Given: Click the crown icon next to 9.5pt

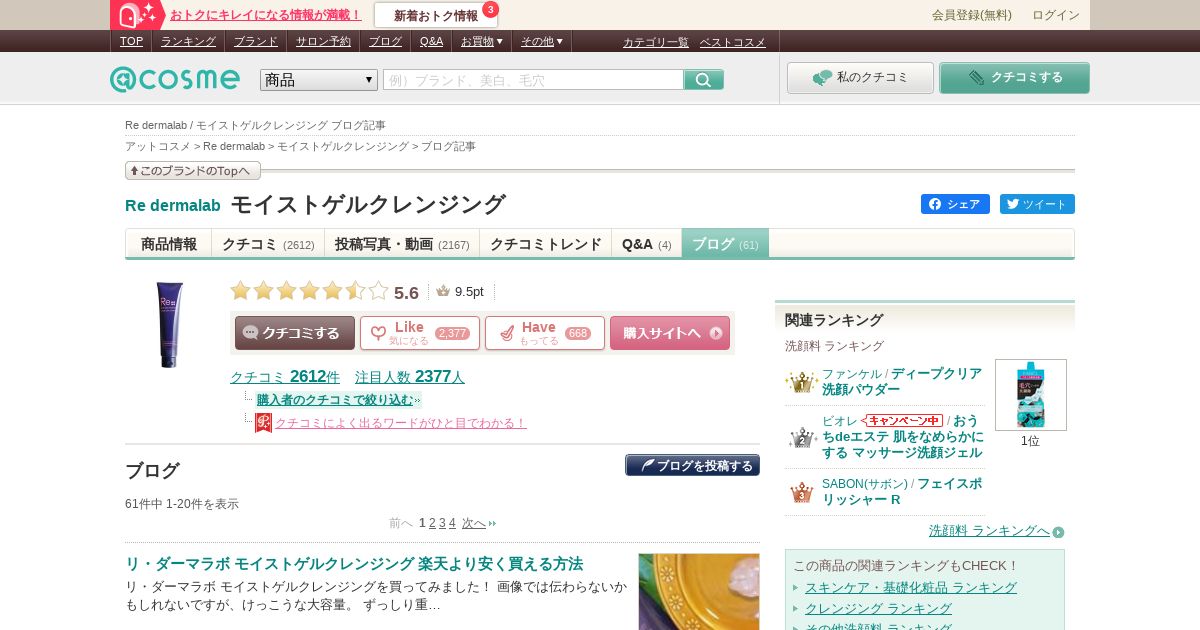Looking at the screenshot, I should click(443, 291).
